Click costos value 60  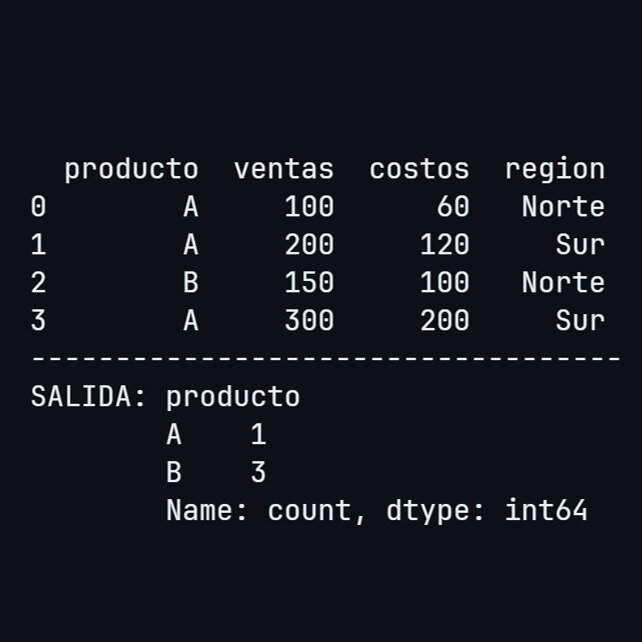(453, 206)
